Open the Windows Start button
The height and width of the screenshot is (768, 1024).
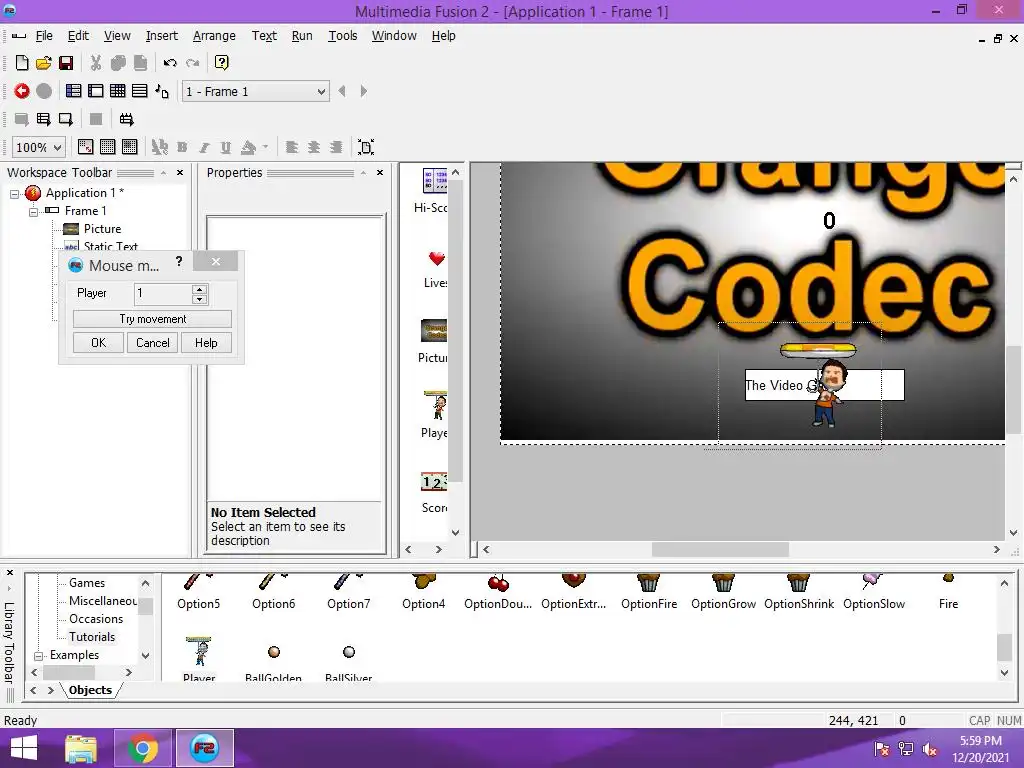(x=24, y=748)
